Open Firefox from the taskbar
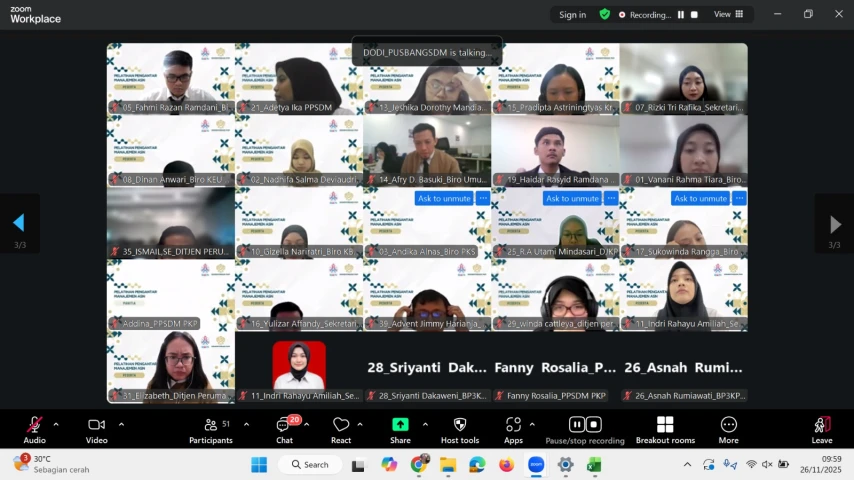The height and width of the screenshot is (480, 854). 507,465
